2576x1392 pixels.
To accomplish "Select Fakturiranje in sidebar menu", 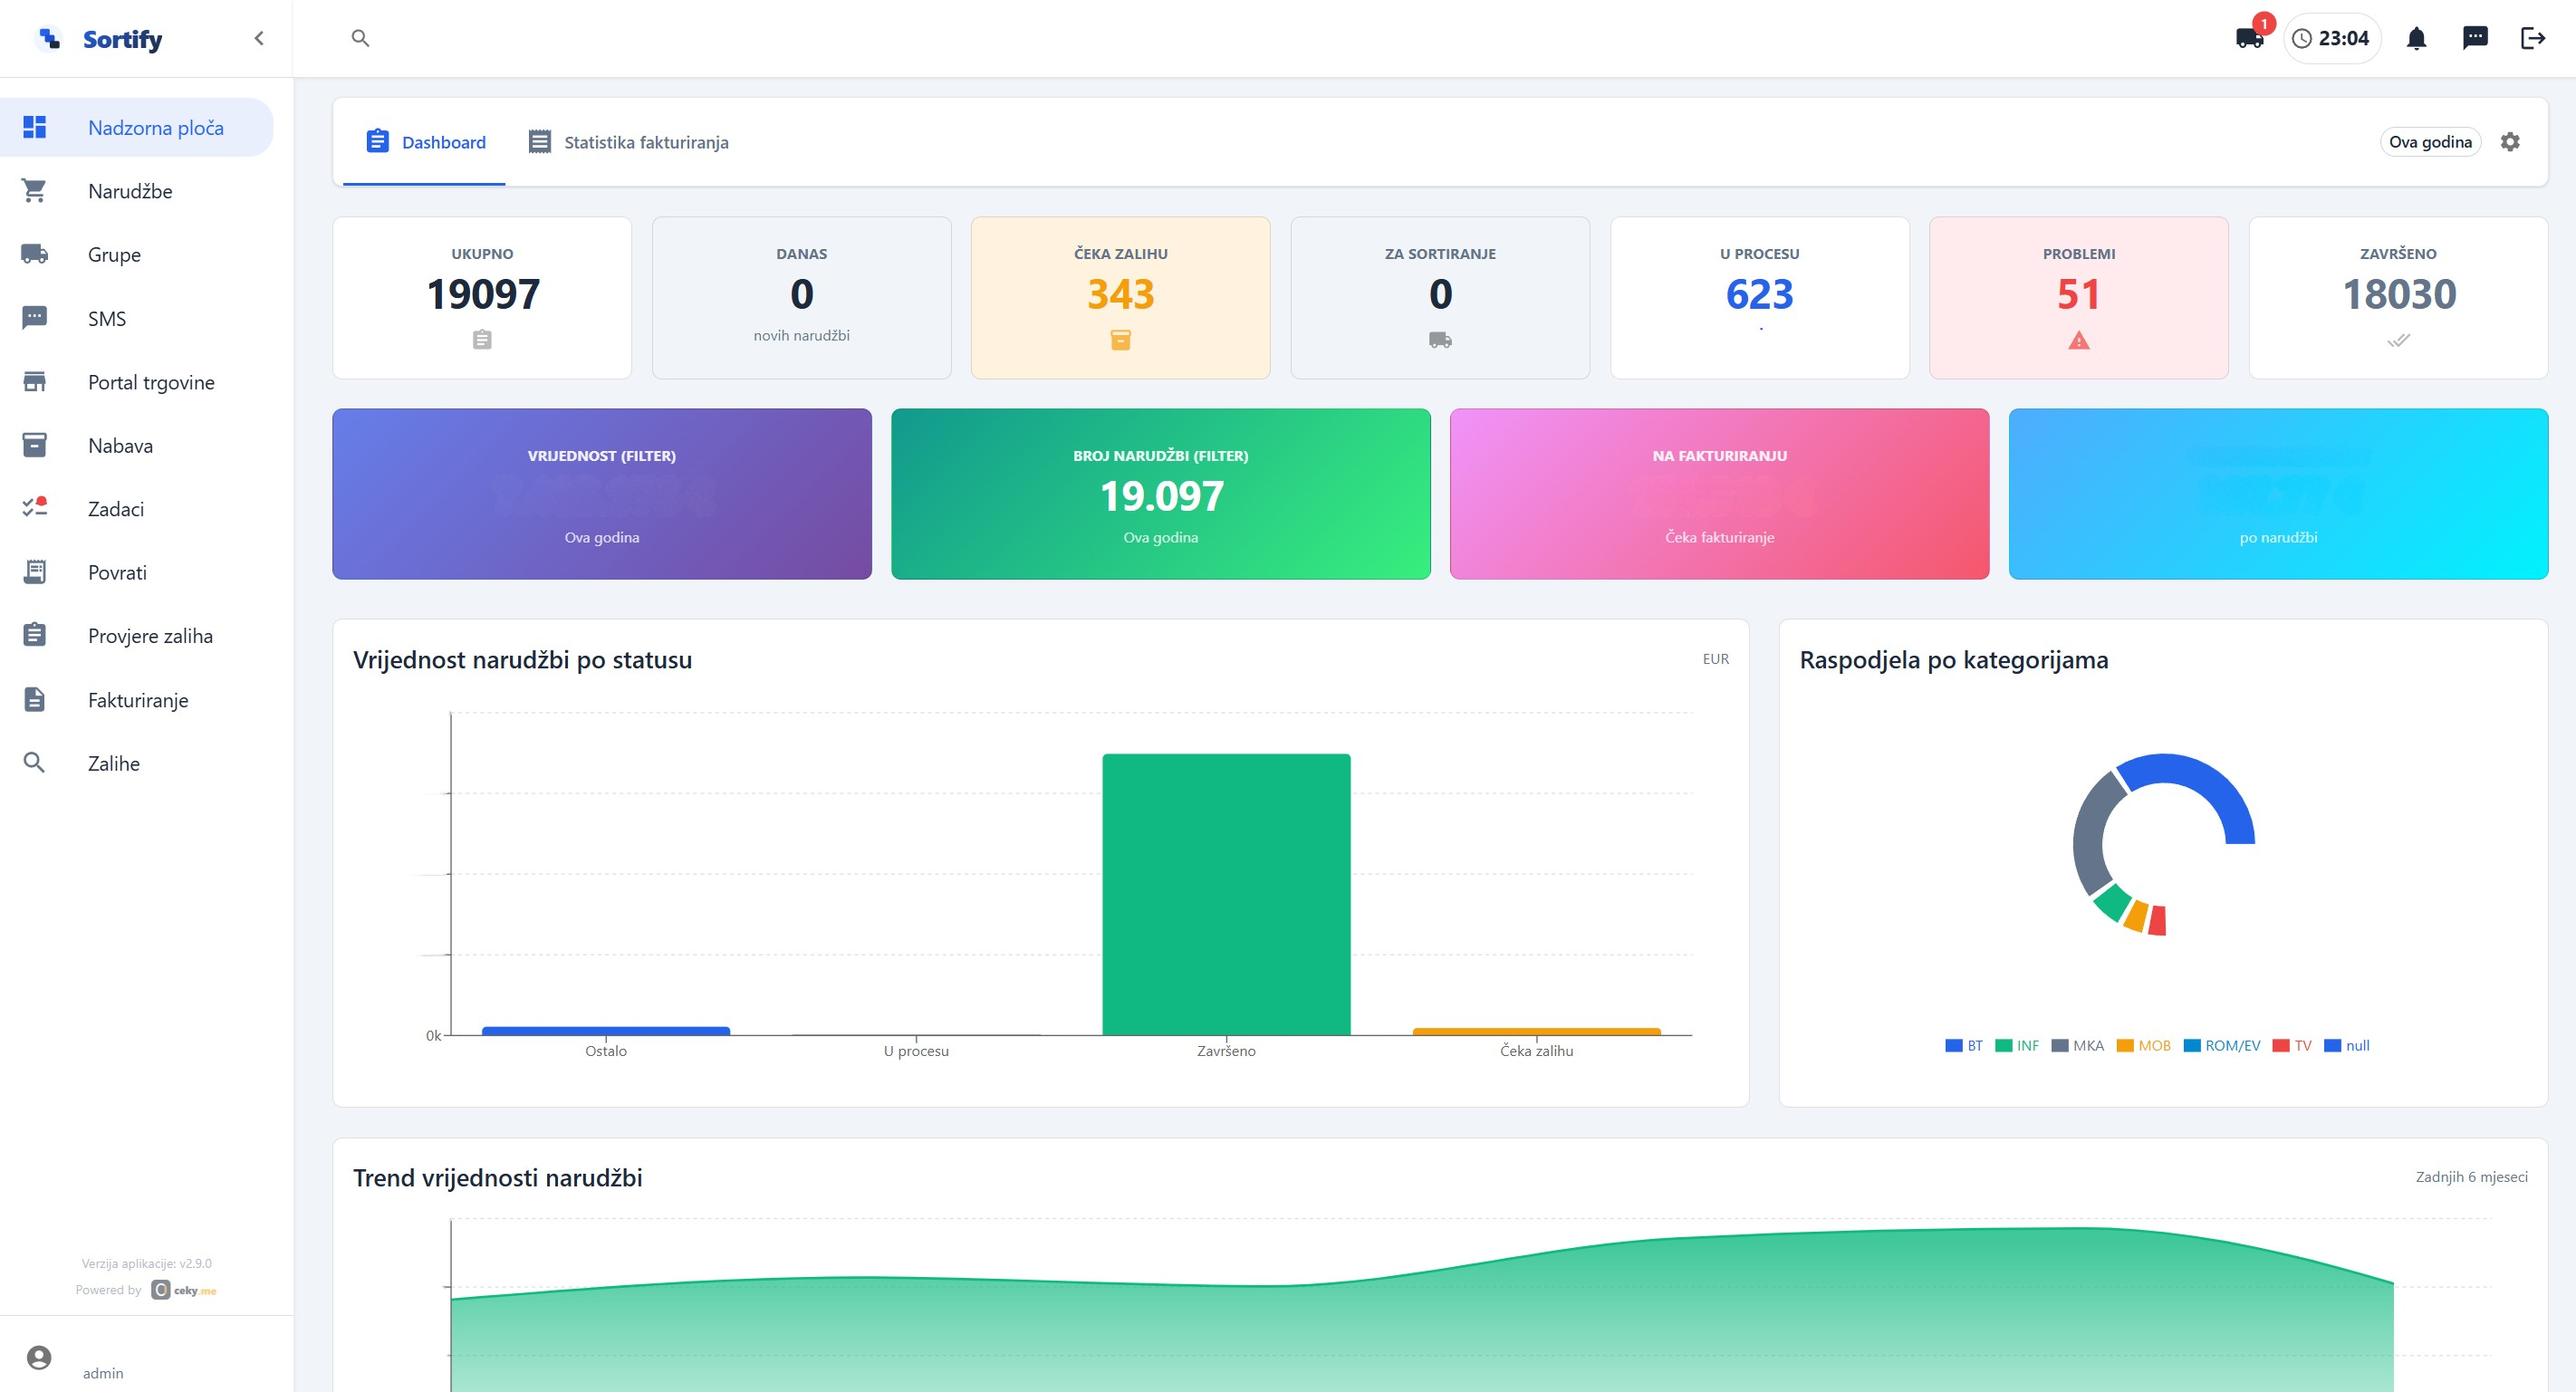I will 137,700.
